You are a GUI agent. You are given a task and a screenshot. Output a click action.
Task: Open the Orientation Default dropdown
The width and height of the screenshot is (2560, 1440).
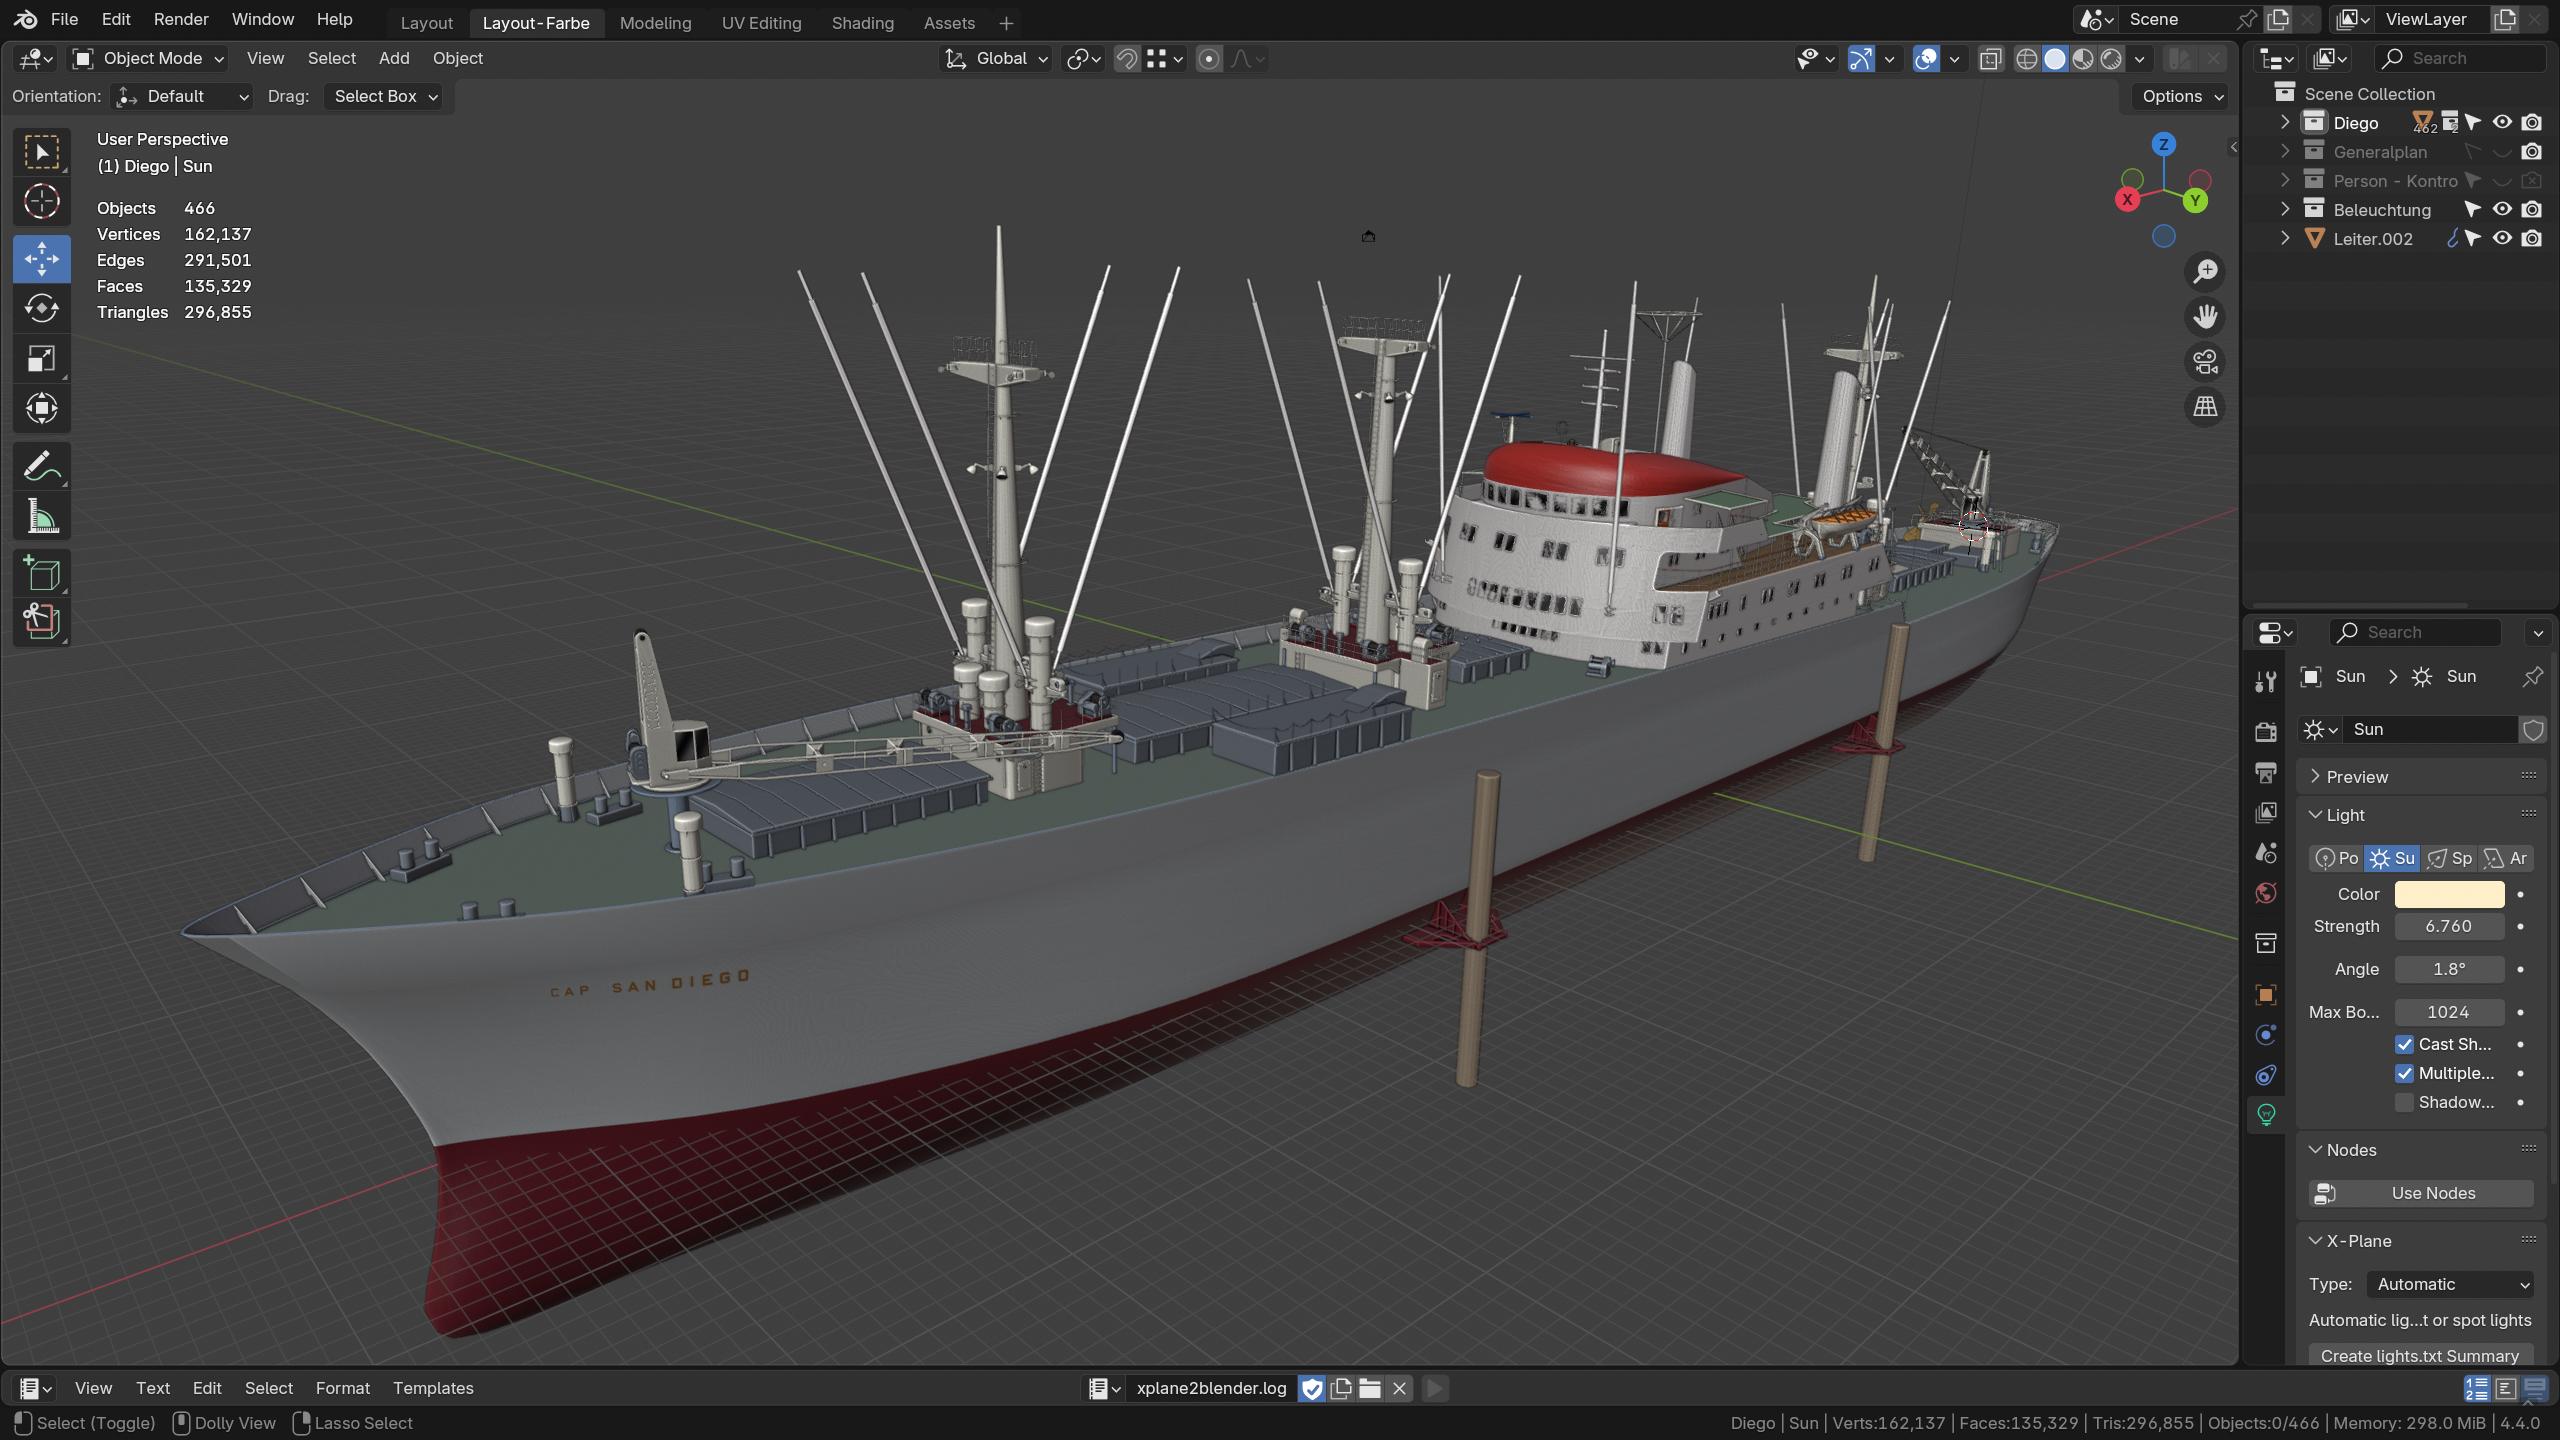[x=182, y=96]
